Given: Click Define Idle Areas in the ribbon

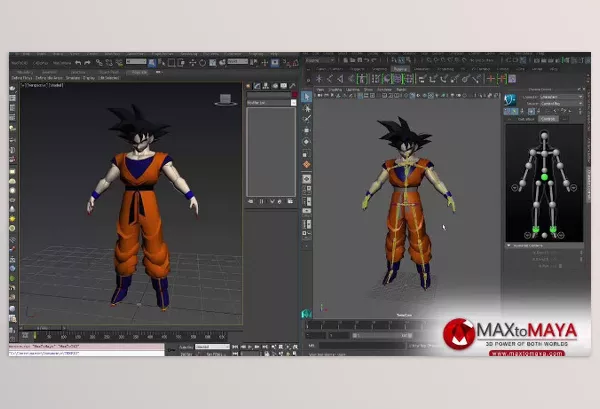Looking at the screenshot, I should click(x=49, y=78).
